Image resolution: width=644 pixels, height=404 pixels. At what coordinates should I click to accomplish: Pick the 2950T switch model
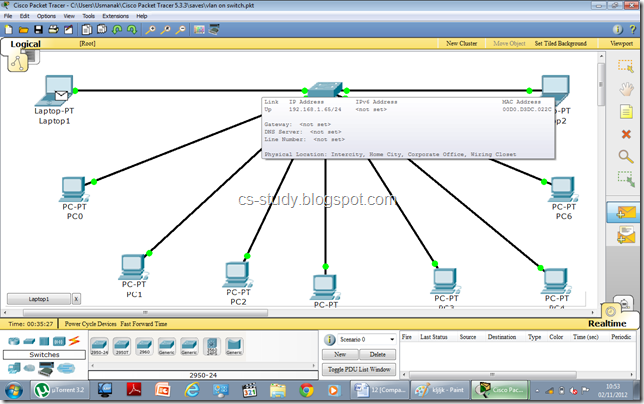tap(122, 346)
